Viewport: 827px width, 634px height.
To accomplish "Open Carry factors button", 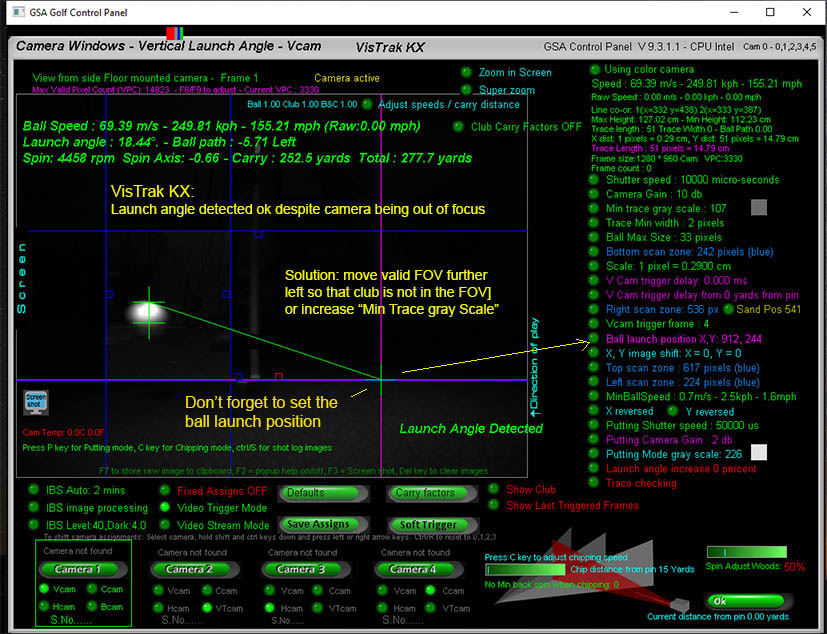I will click(x=432, y=493).
